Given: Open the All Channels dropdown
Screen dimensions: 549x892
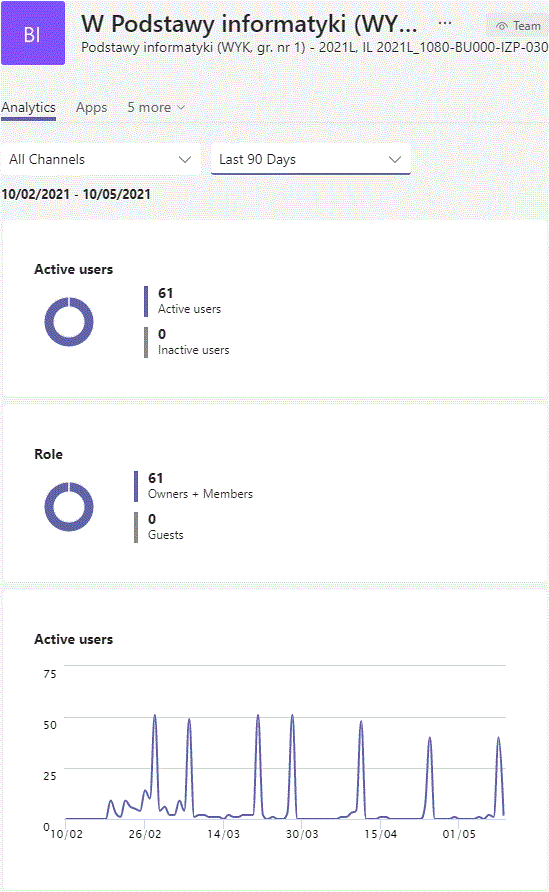Looking at the screenshot, I should pyautogui.click(x=101, y=159).
